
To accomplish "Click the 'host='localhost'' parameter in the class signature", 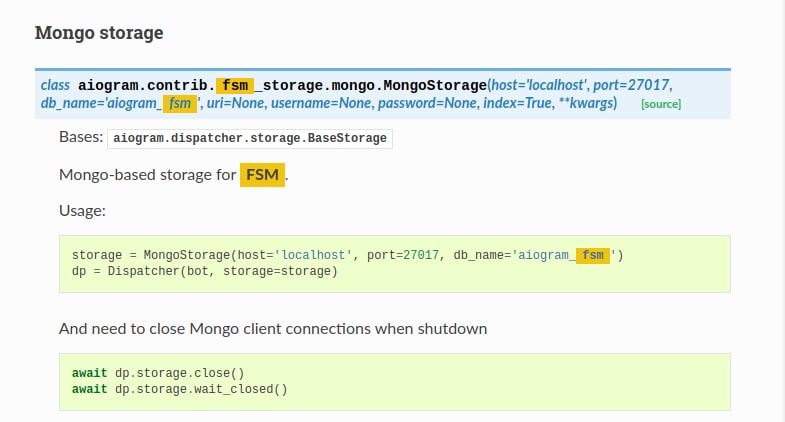I will [x=539, y=85].
